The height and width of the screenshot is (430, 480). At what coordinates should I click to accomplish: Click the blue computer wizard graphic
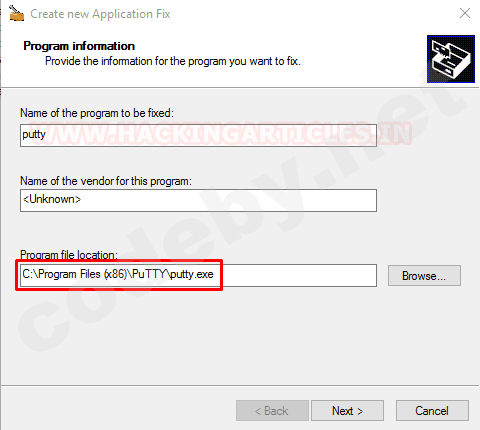coord(451,59)
